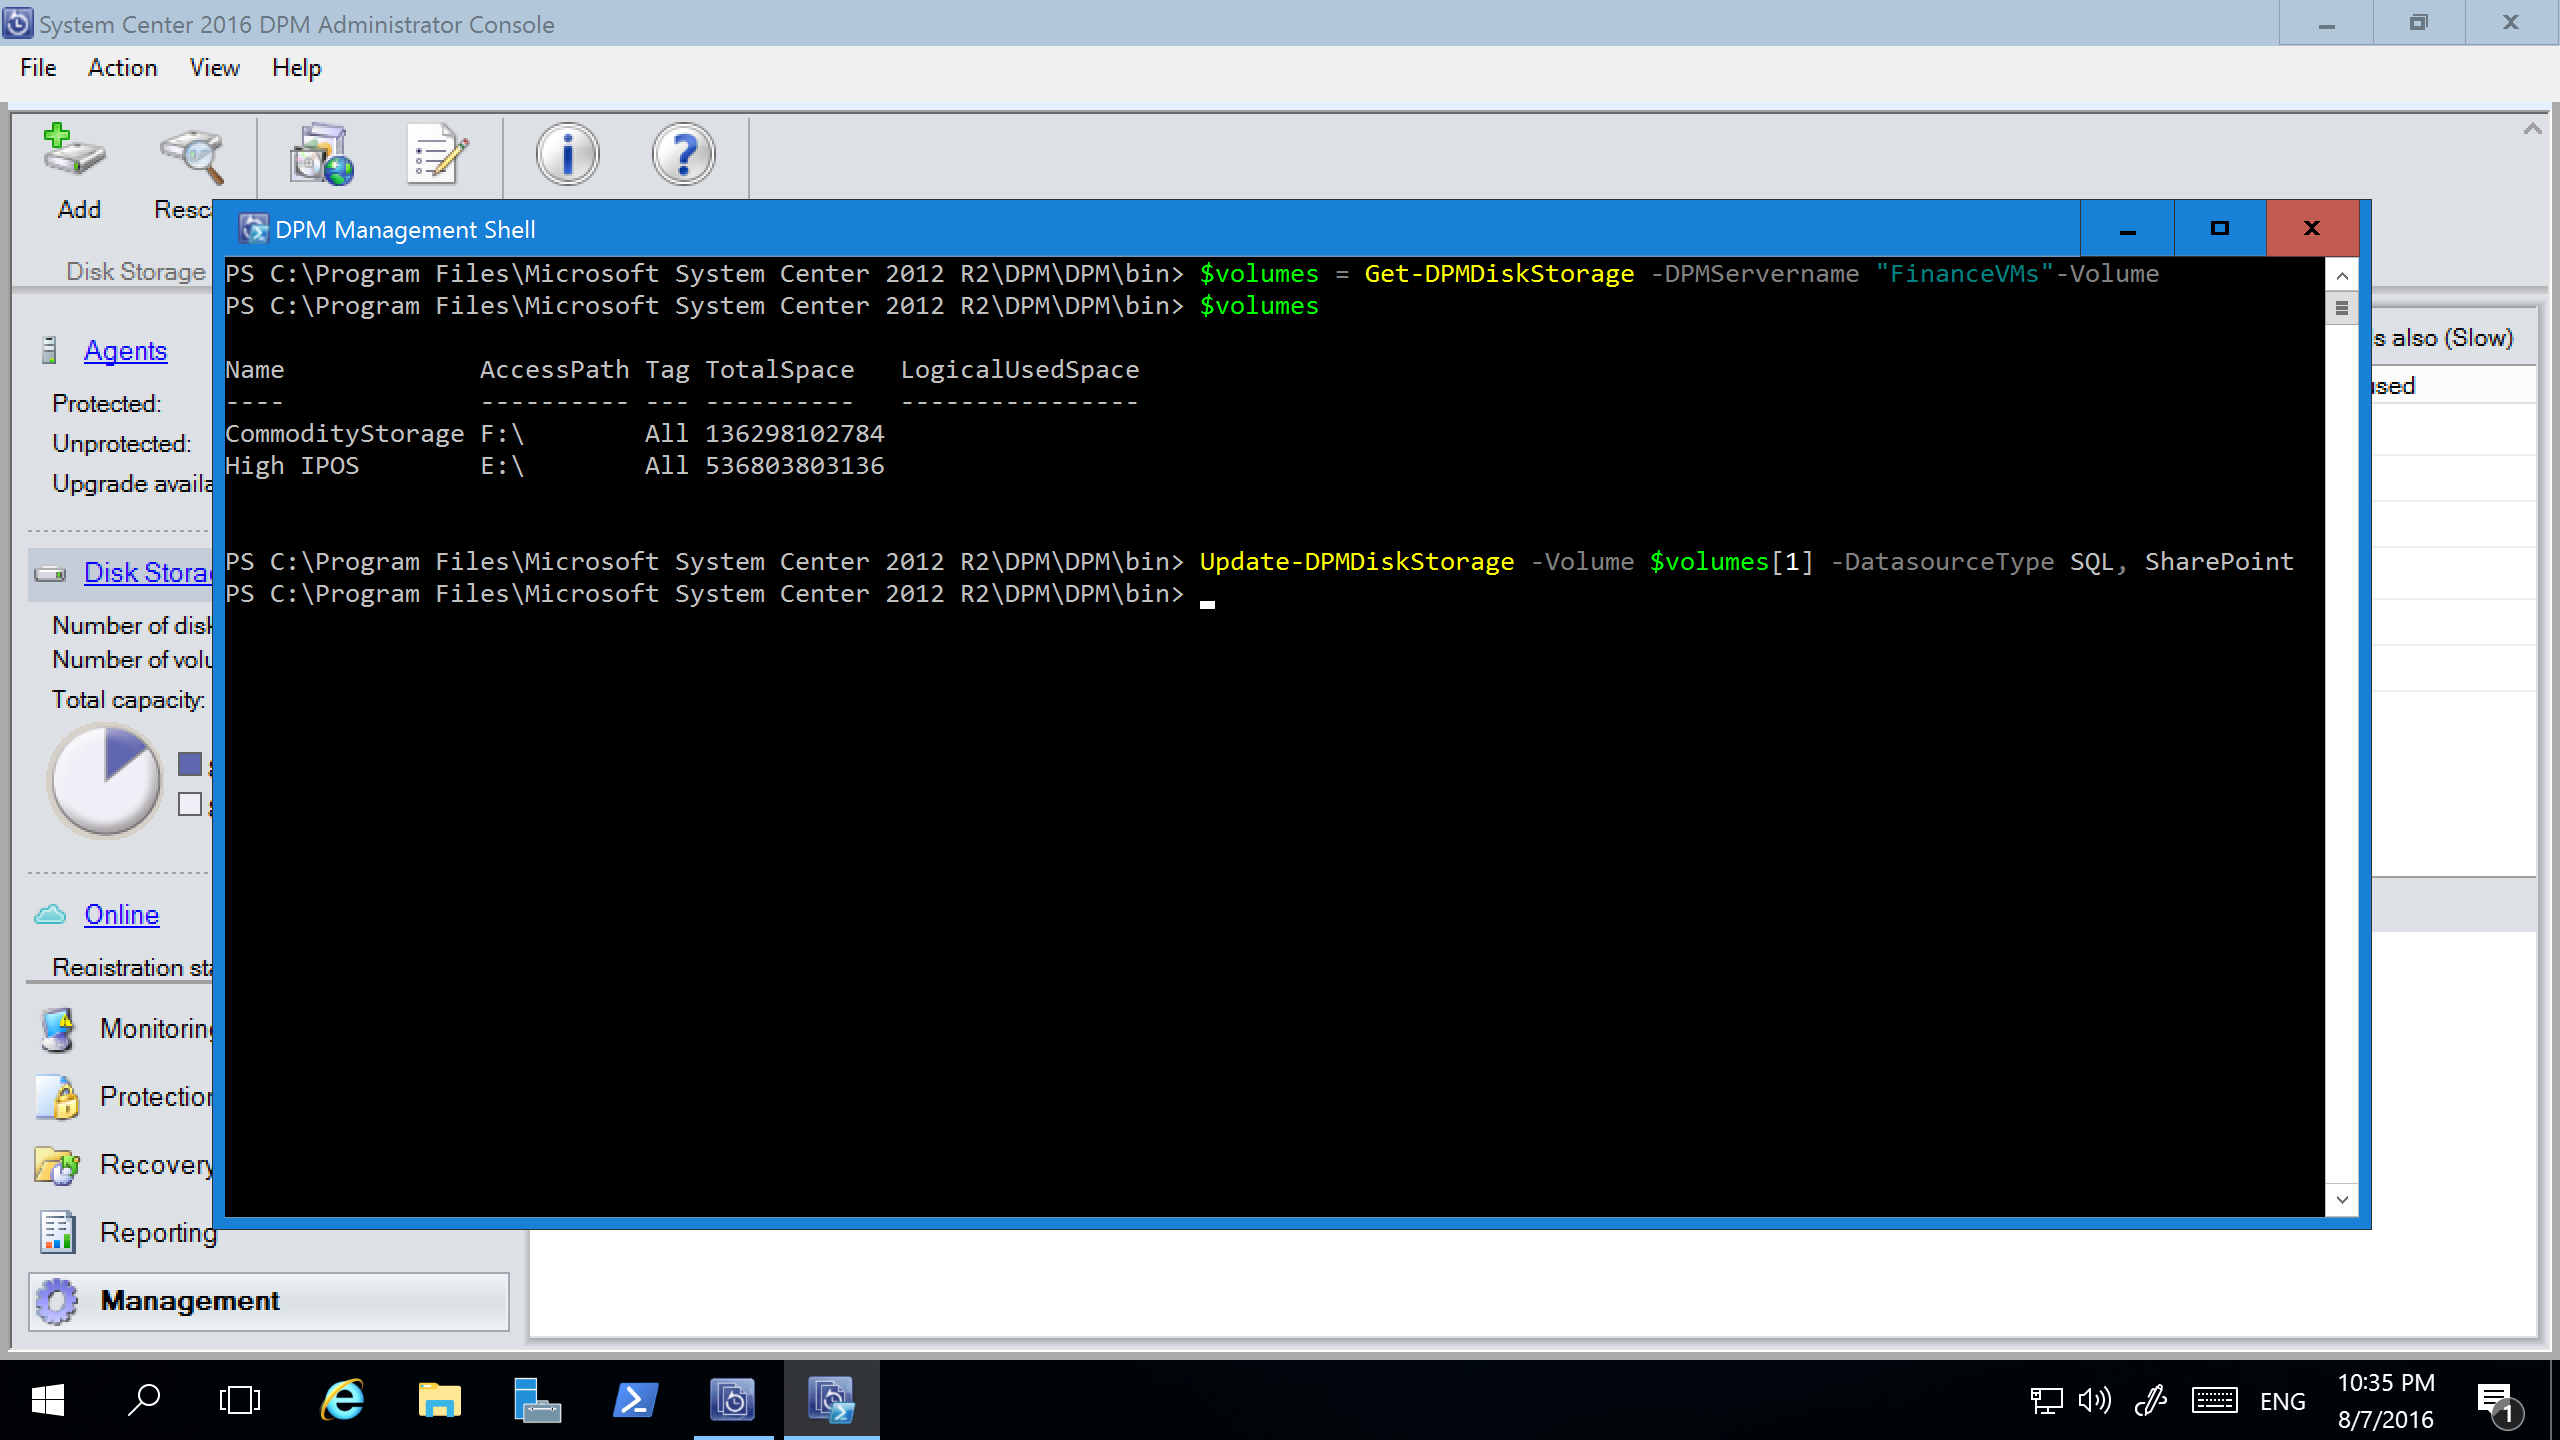Viewport: 2560px width, 1440px height.
Task: Click the Online tree item
Action: coord(121,914)
